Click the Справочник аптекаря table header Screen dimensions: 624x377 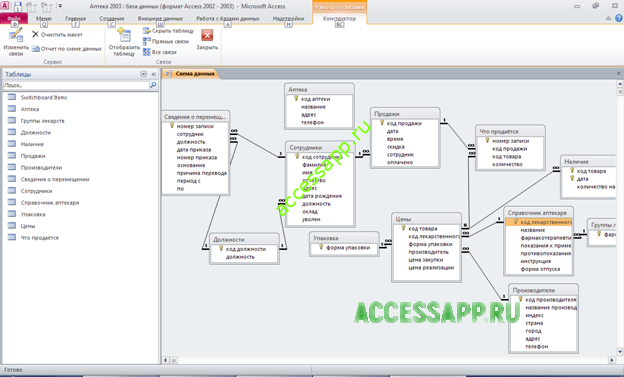click(x=538, y=213)
